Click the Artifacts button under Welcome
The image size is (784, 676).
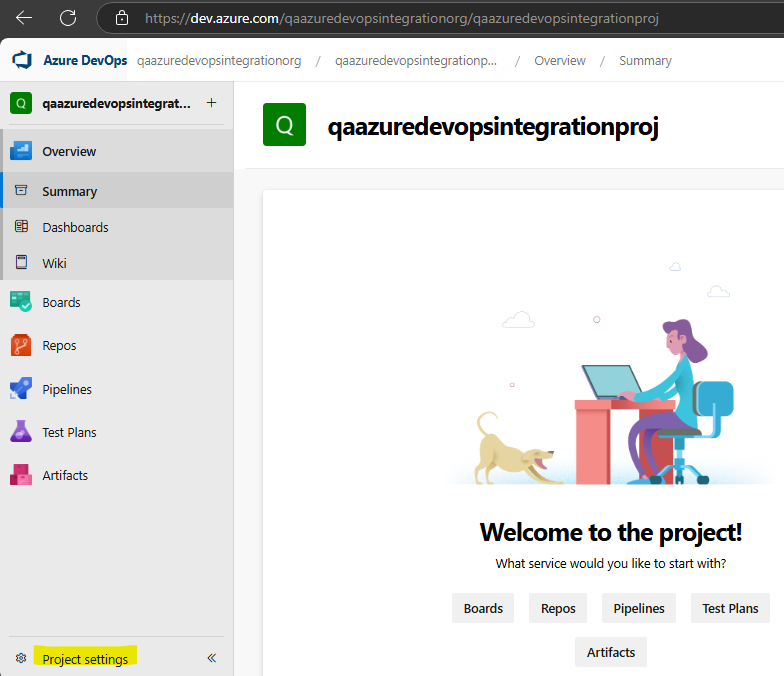click(x=610, y=652)
